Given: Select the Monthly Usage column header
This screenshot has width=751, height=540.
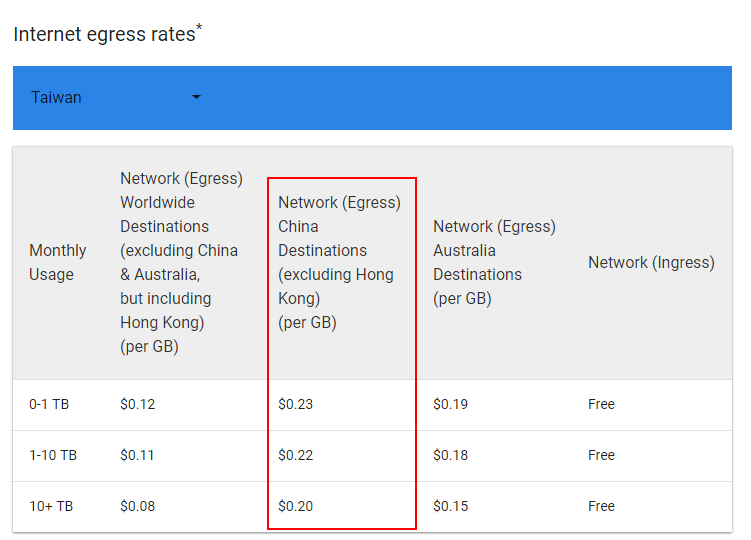Looking at the screenshot, I should coord(57,262).
